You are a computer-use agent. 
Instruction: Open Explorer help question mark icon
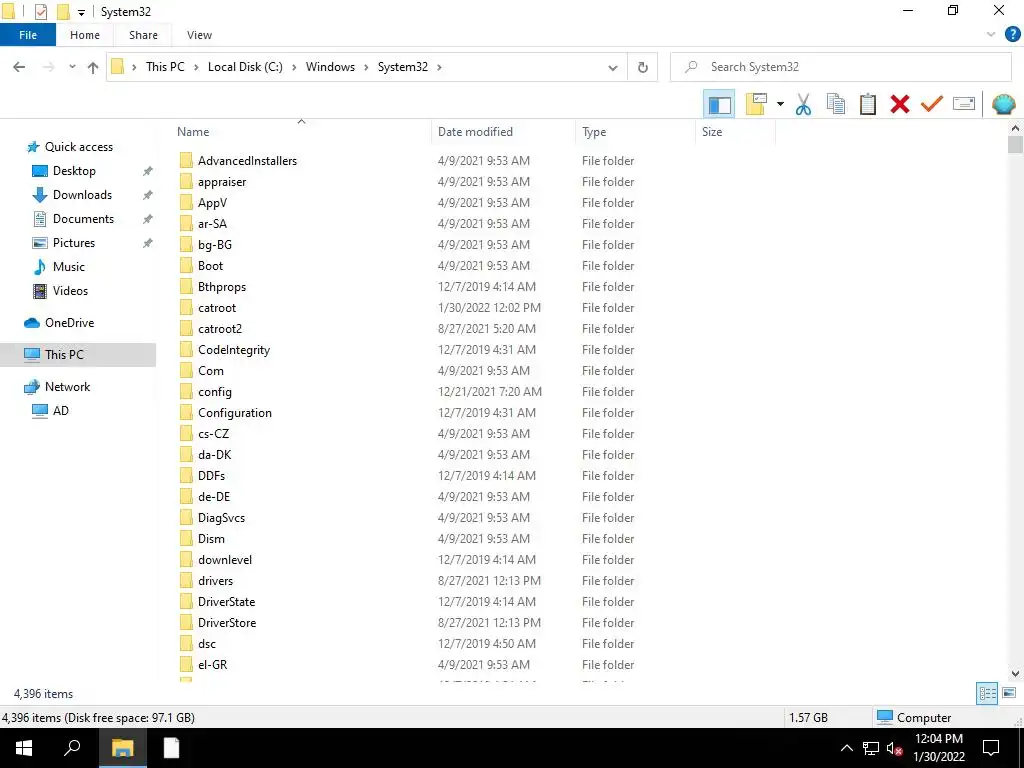tap(1012, 35)
